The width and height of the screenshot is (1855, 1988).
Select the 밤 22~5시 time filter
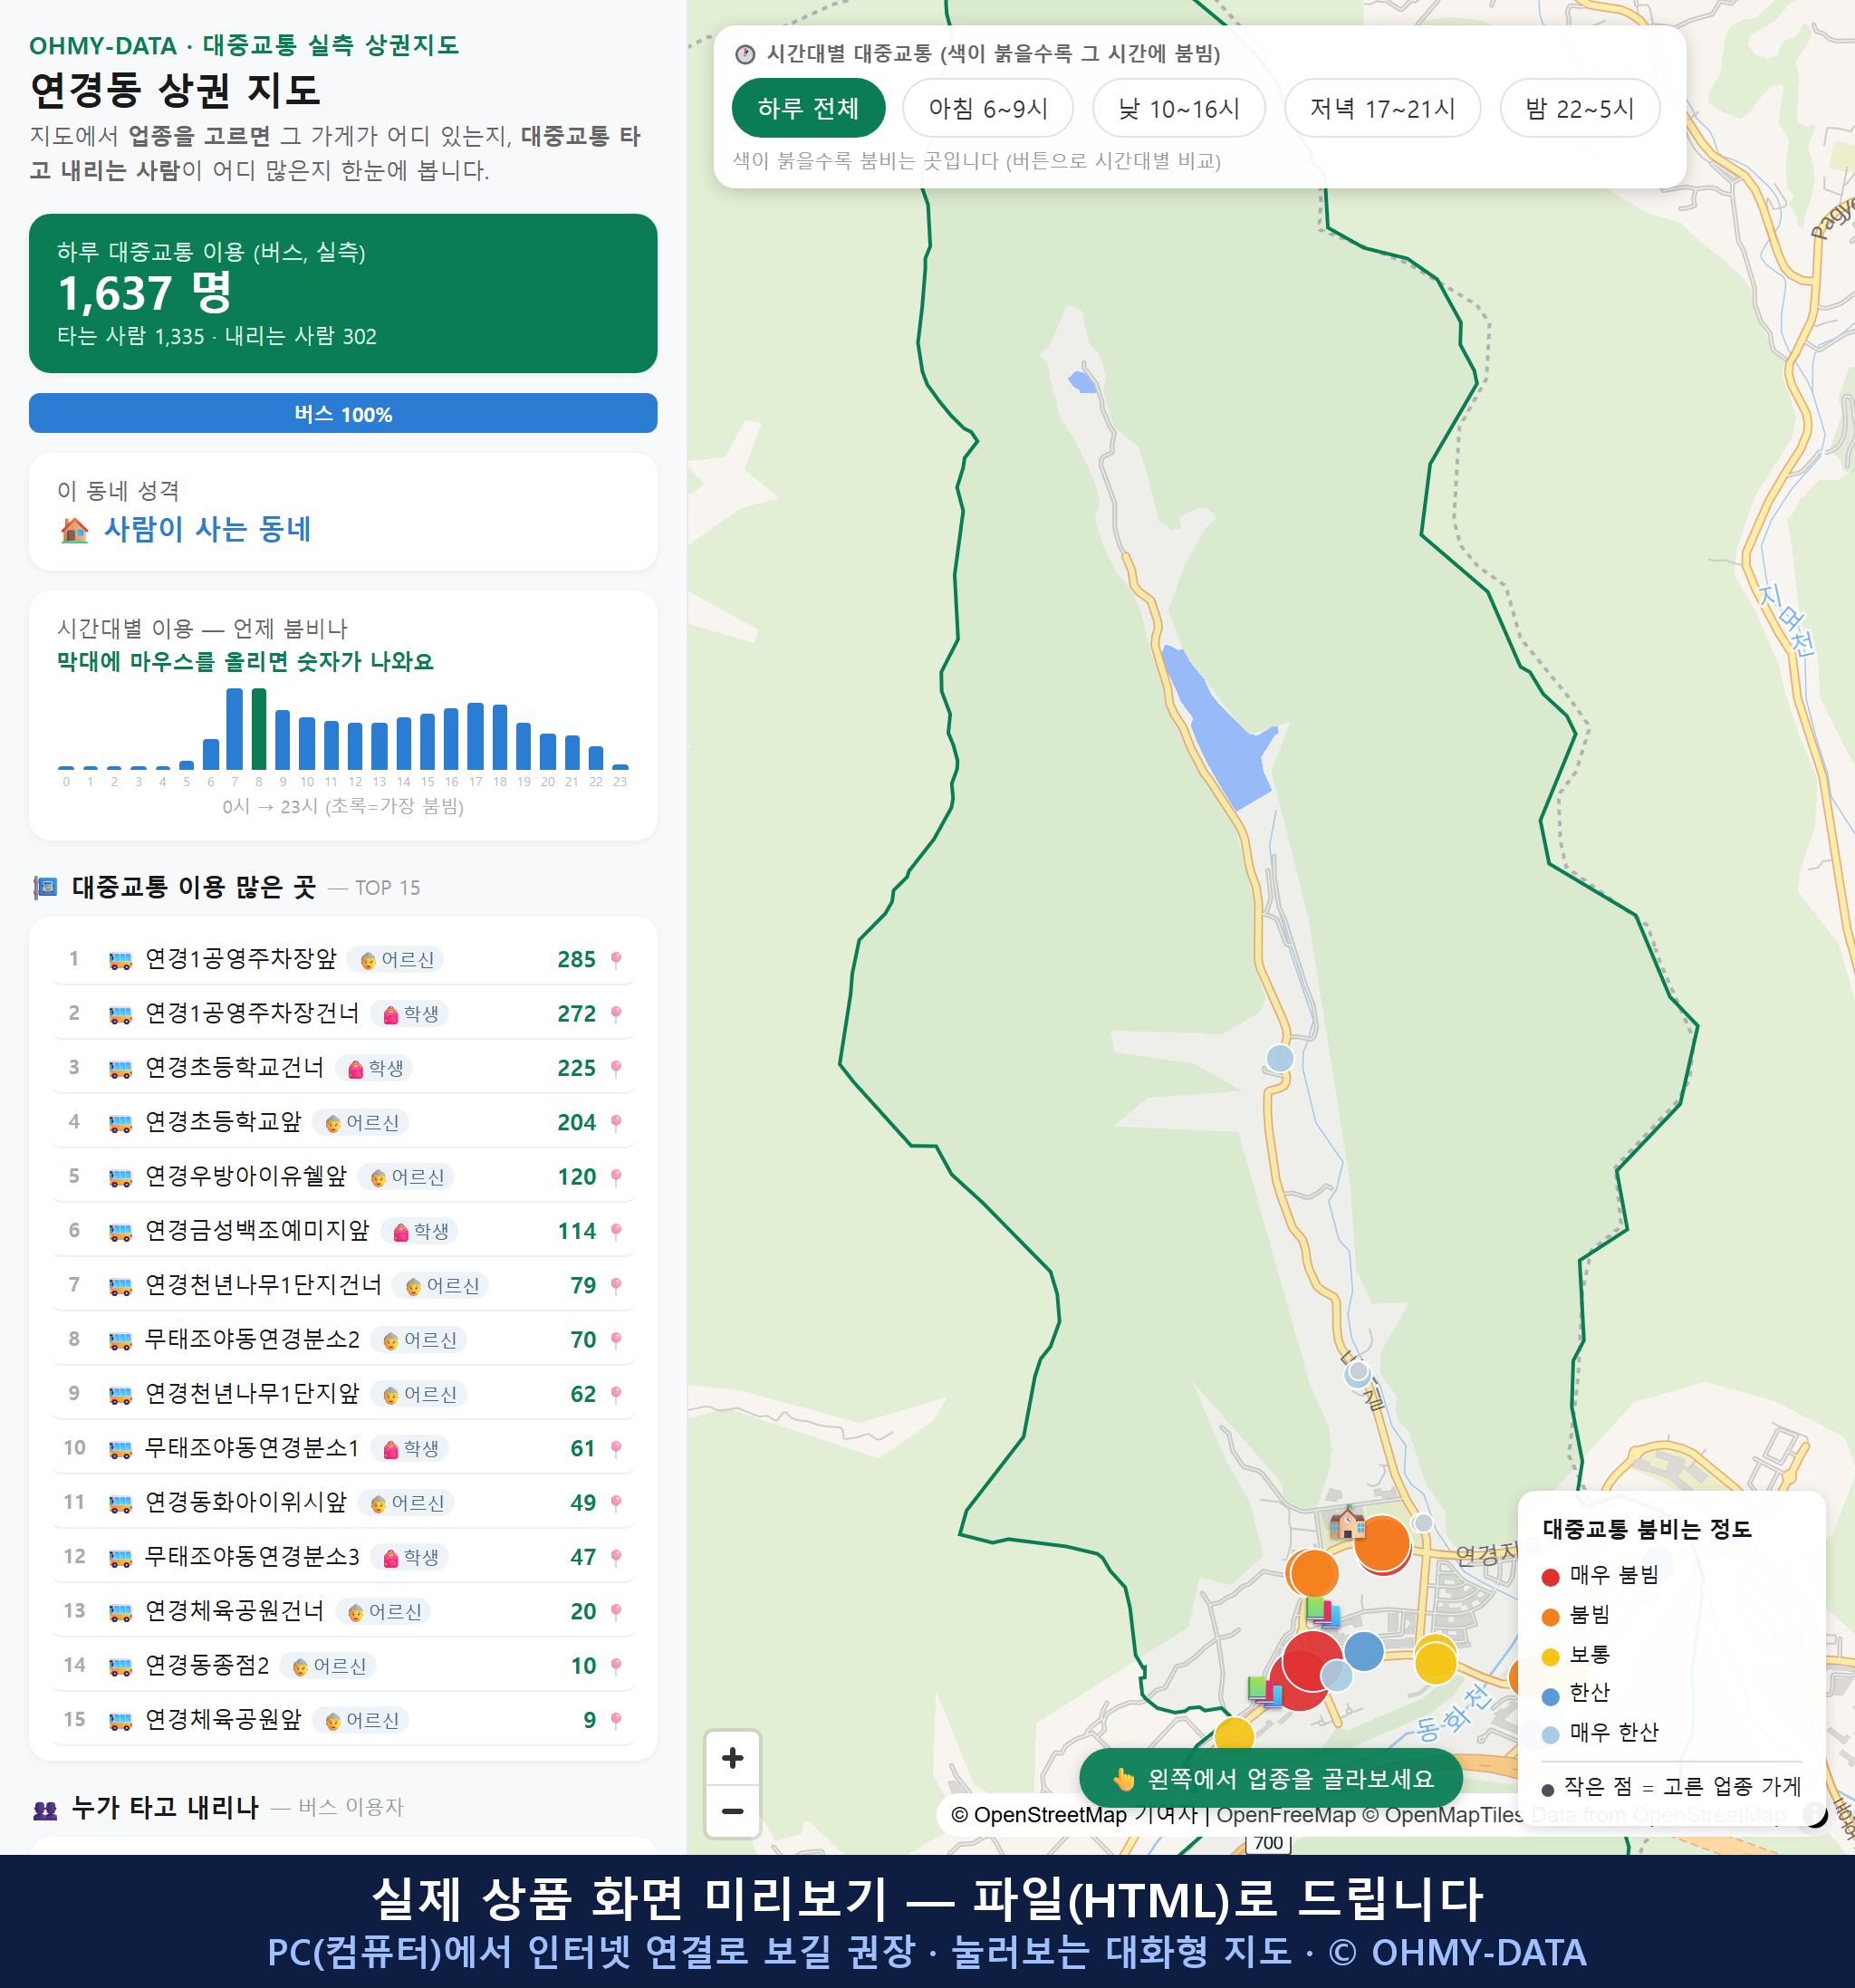tap(1579, 108)
